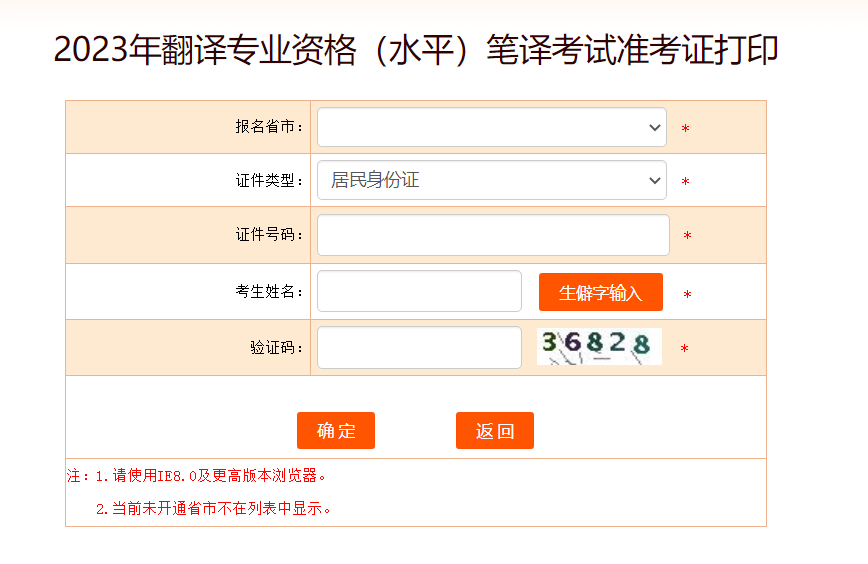Click the 证件类型 field label
The width and height of the screenshot is (868, 564).
tap(270, 180)
